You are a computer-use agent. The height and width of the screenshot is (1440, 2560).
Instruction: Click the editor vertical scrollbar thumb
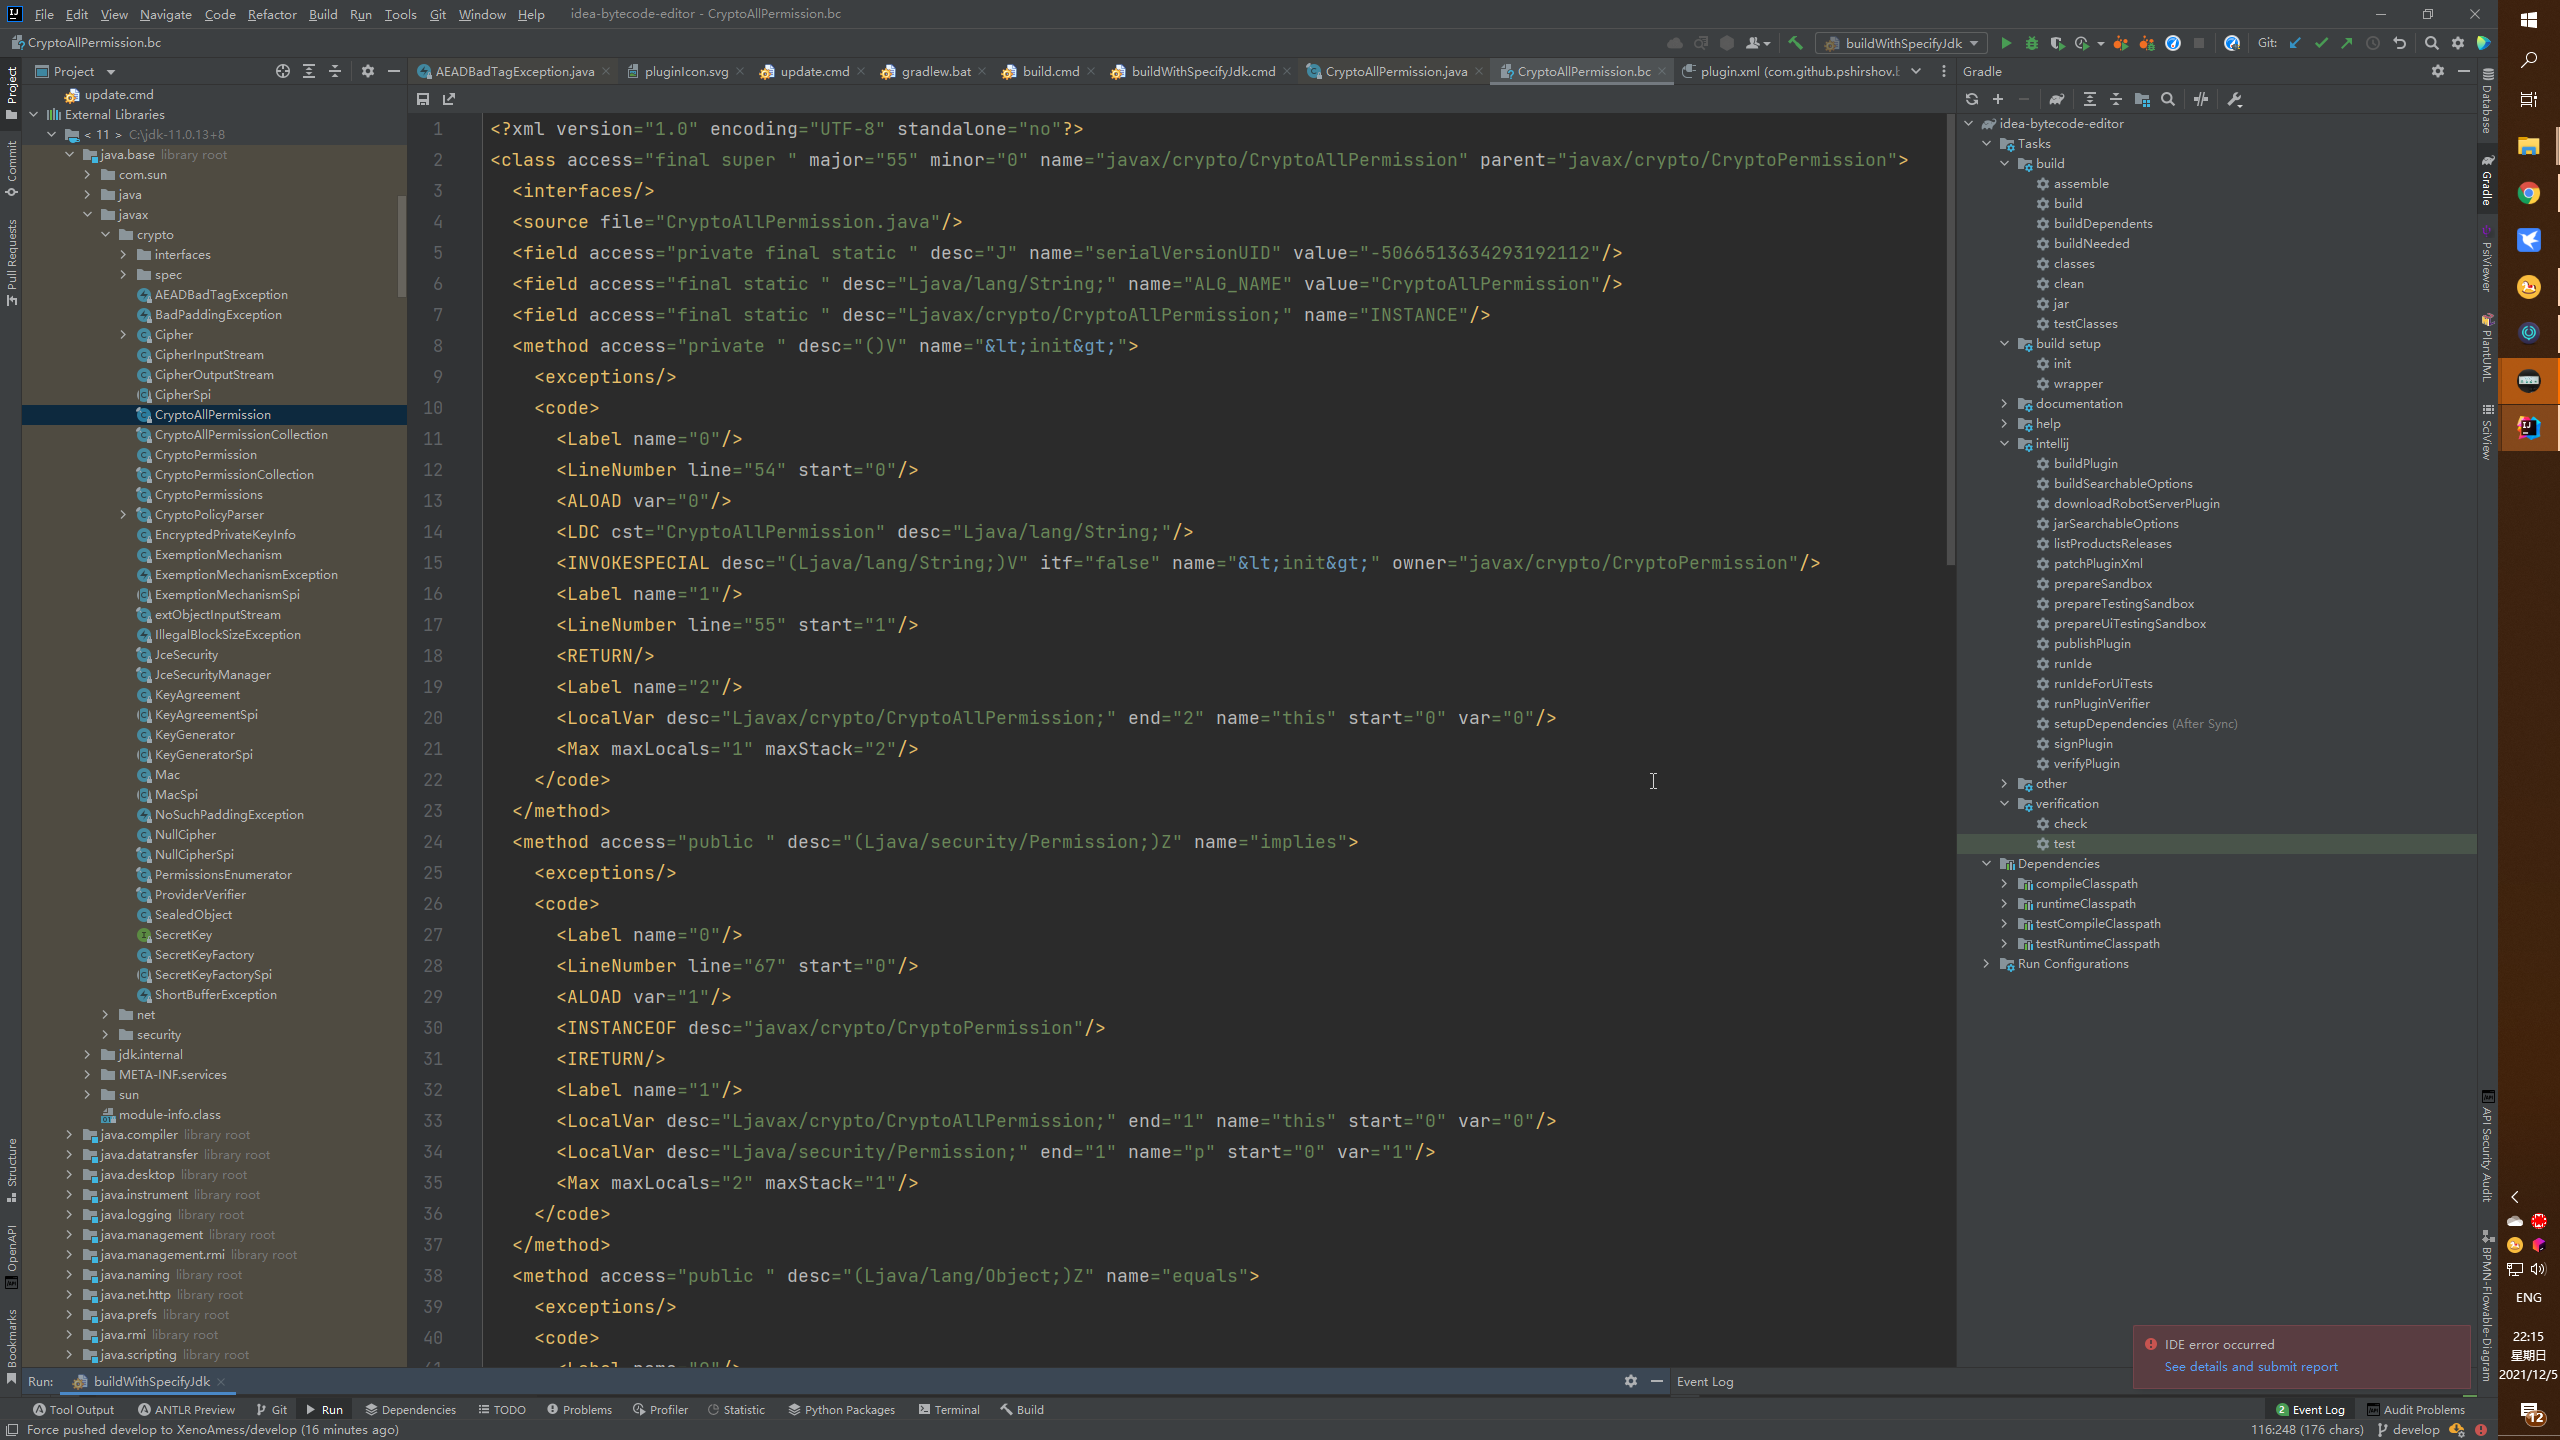(1950, 340)
